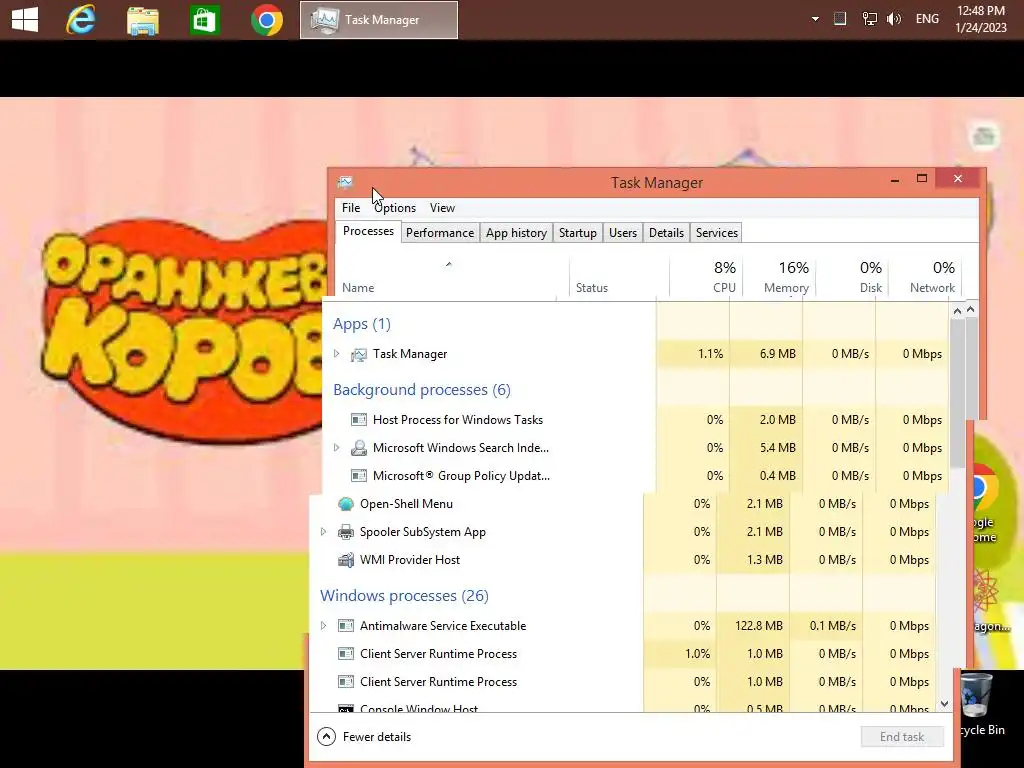Open File Explorer from taskbar
Image resolution: width=1024 pixels, height=768 pixels.
coord(142,20)
